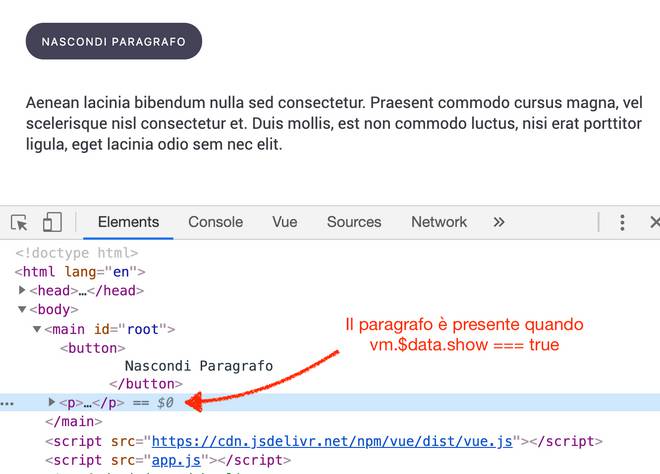660x474 pixels.
Task: Toggle the device toolbar icon
Action: 52,222
